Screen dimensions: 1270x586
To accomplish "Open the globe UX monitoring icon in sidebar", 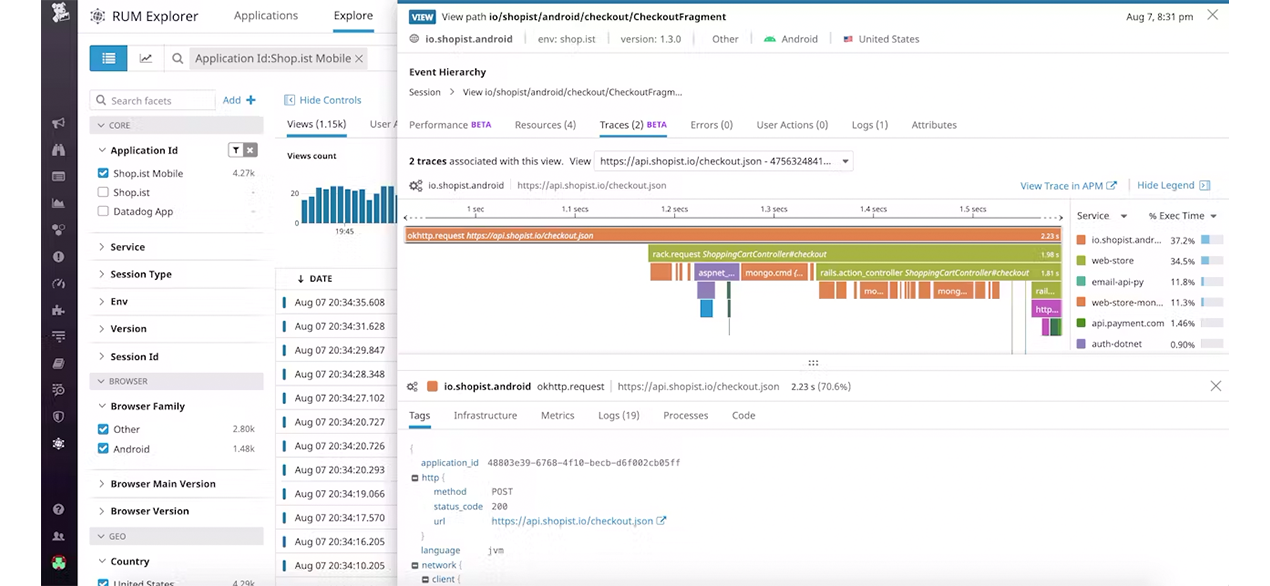I will coord(59,443).
